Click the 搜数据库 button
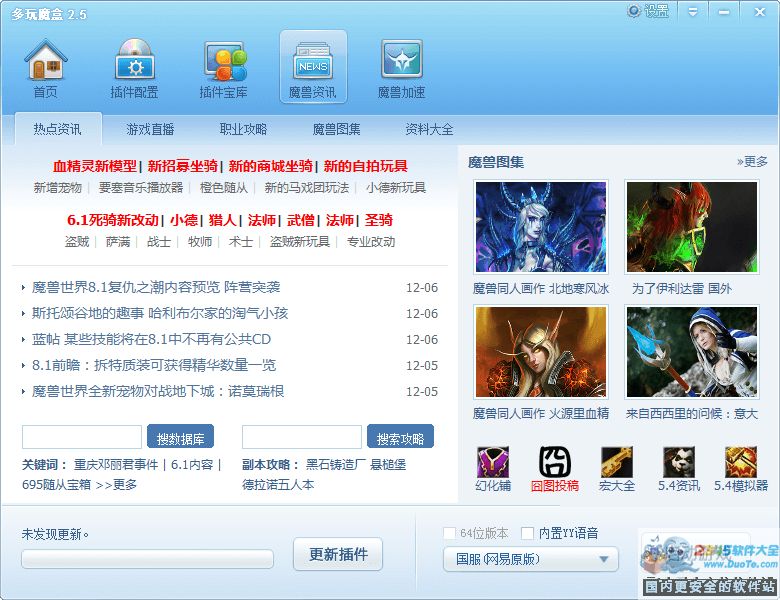This screenshot has height=600, width=780. pos(181,437)
